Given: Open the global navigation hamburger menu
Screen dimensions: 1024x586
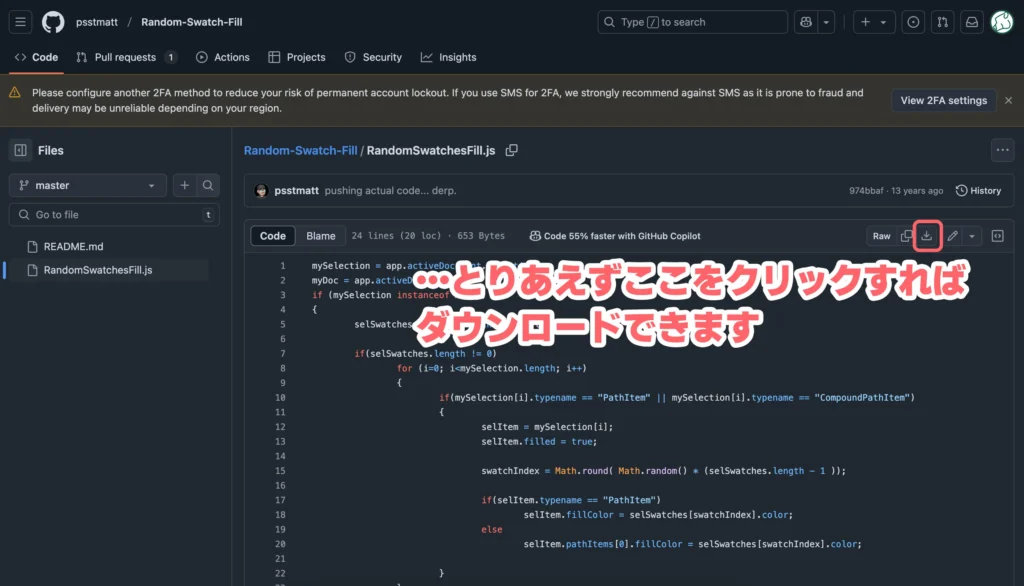Looking at the screenshot, I should click(20, 21).
